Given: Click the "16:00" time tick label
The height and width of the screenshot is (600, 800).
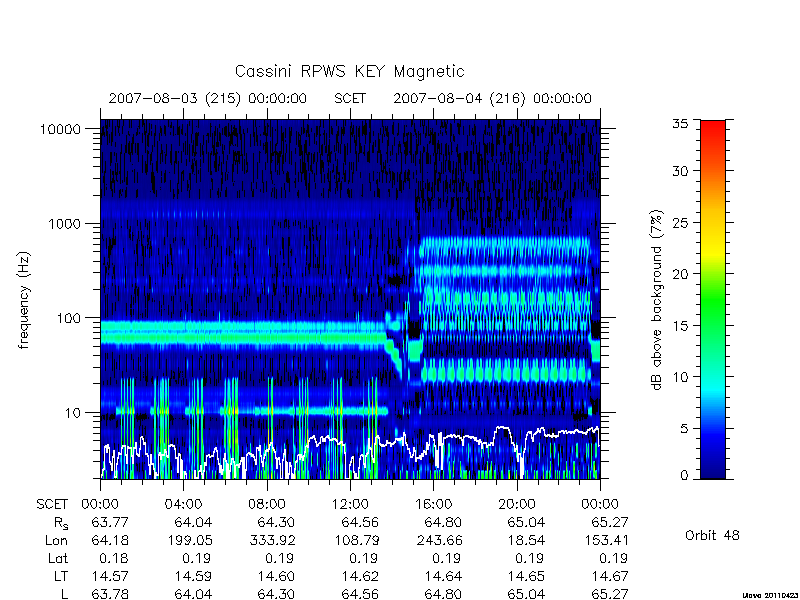Looking at the screenshot, I should coord(433,505).
